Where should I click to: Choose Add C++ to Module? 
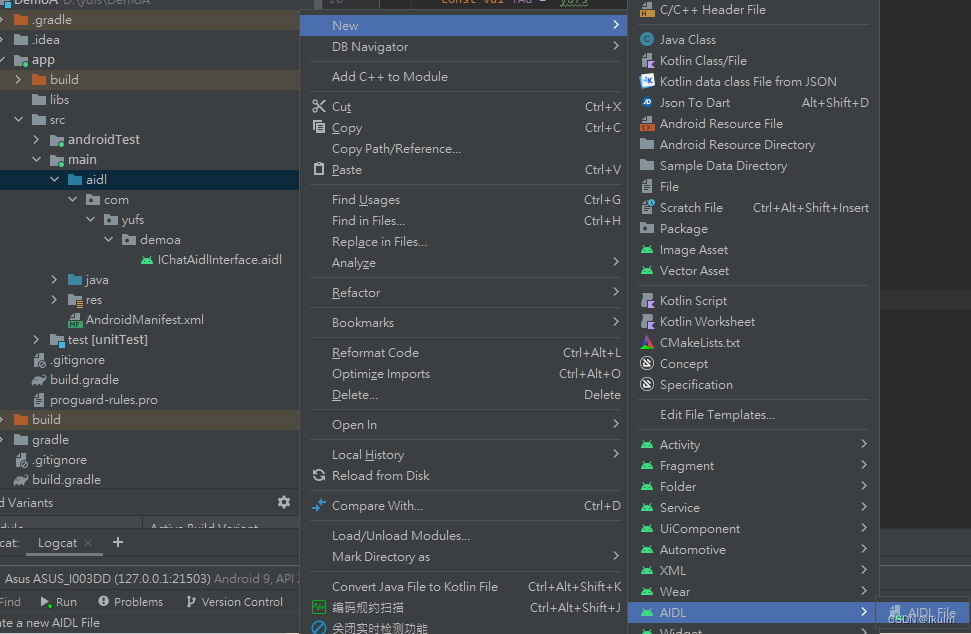pos(463,77)
